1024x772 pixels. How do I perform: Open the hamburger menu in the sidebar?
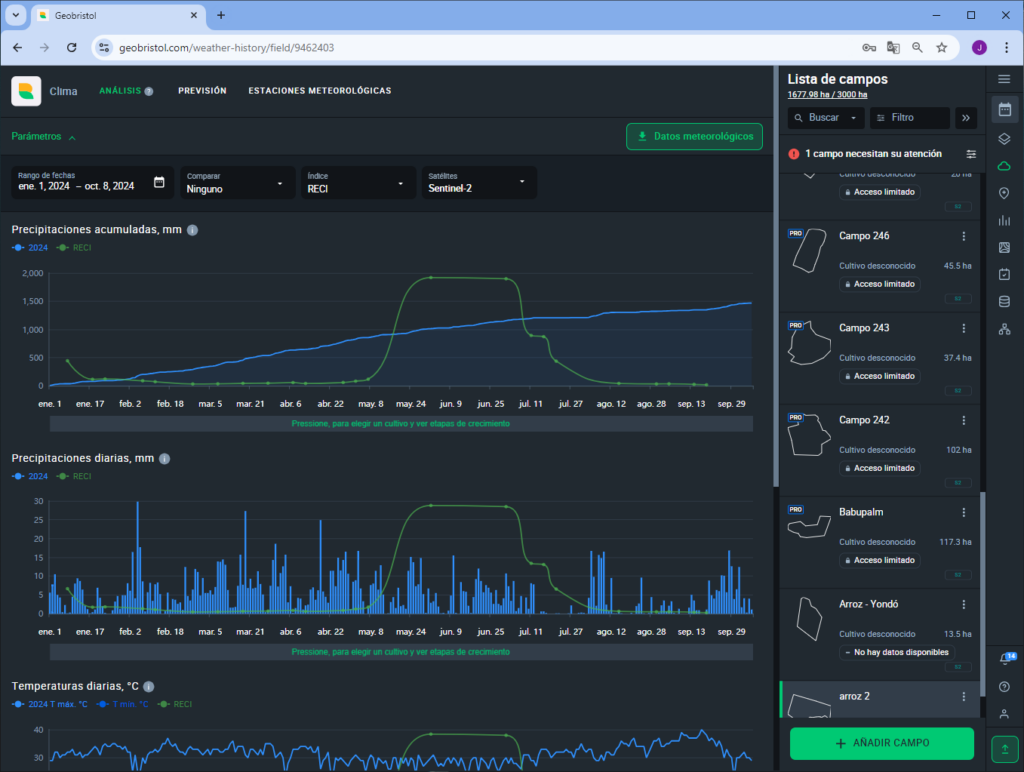(1004, 79)
